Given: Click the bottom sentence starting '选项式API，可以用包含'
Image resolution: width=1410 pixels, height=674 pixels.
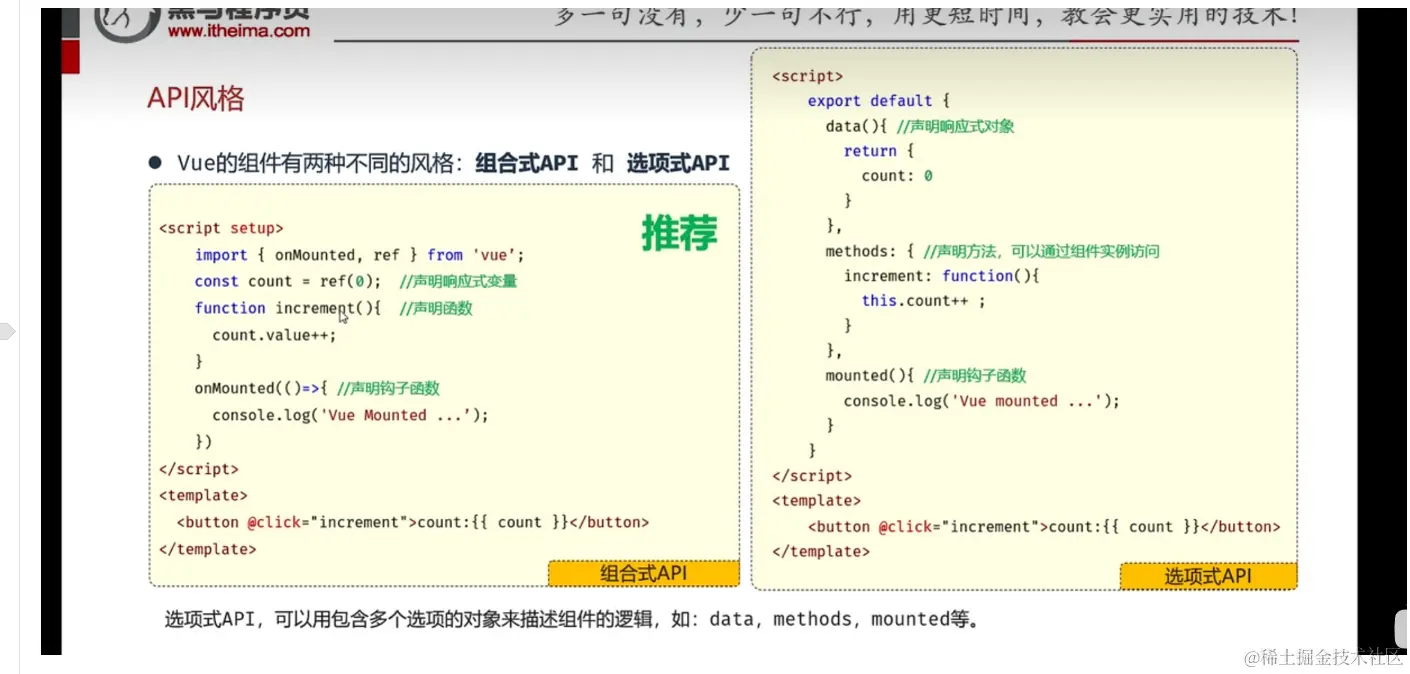Looking at the screenshot, I should pyautogui.click(x=571, y=619).
